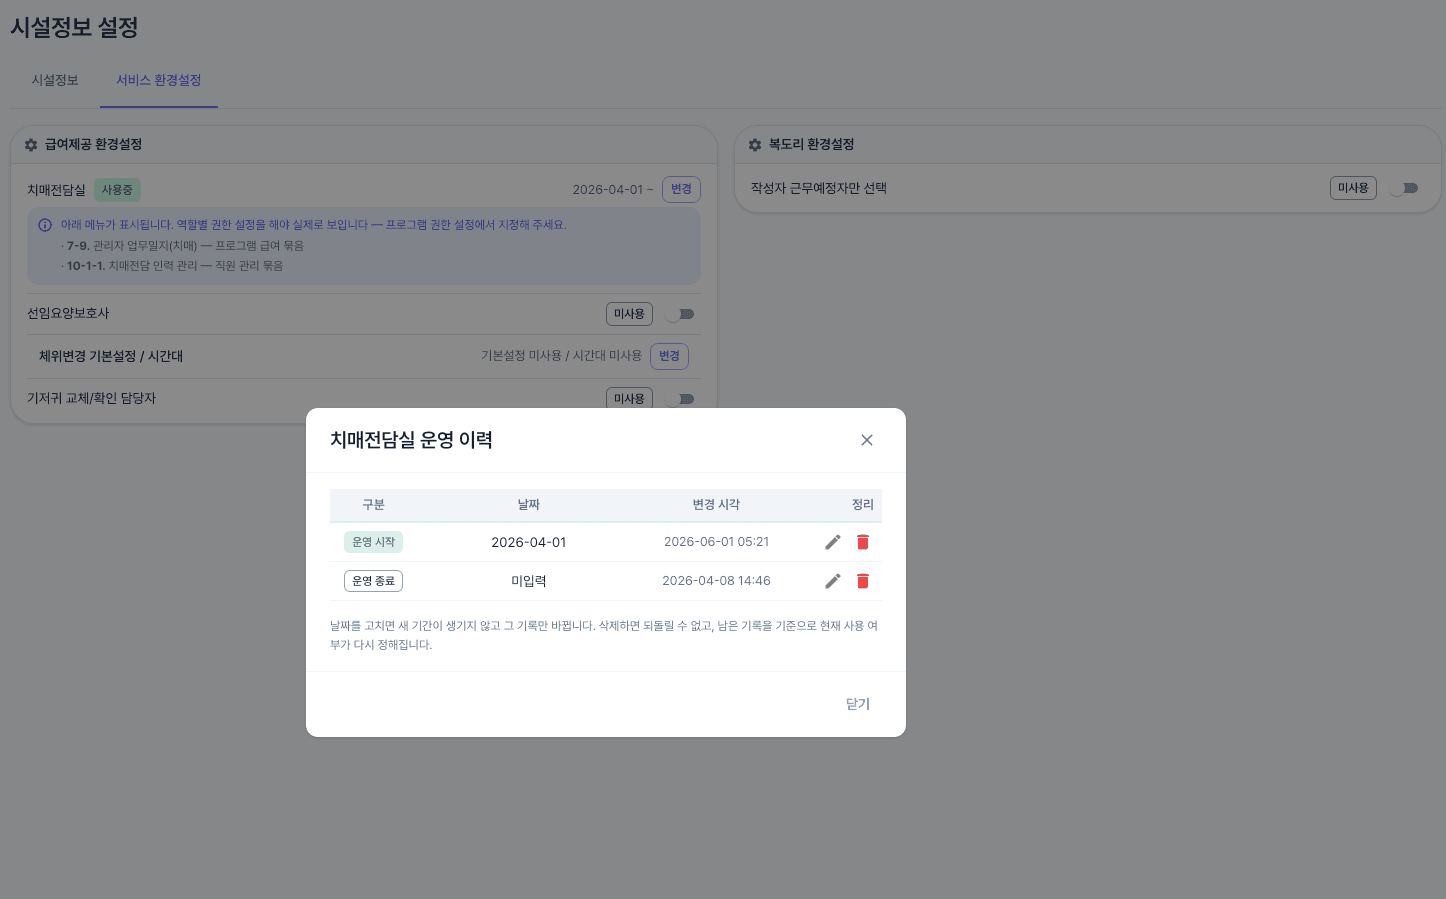1446x899 pixels.
Task: Click the 미입력 date cell
Action: 528,581
